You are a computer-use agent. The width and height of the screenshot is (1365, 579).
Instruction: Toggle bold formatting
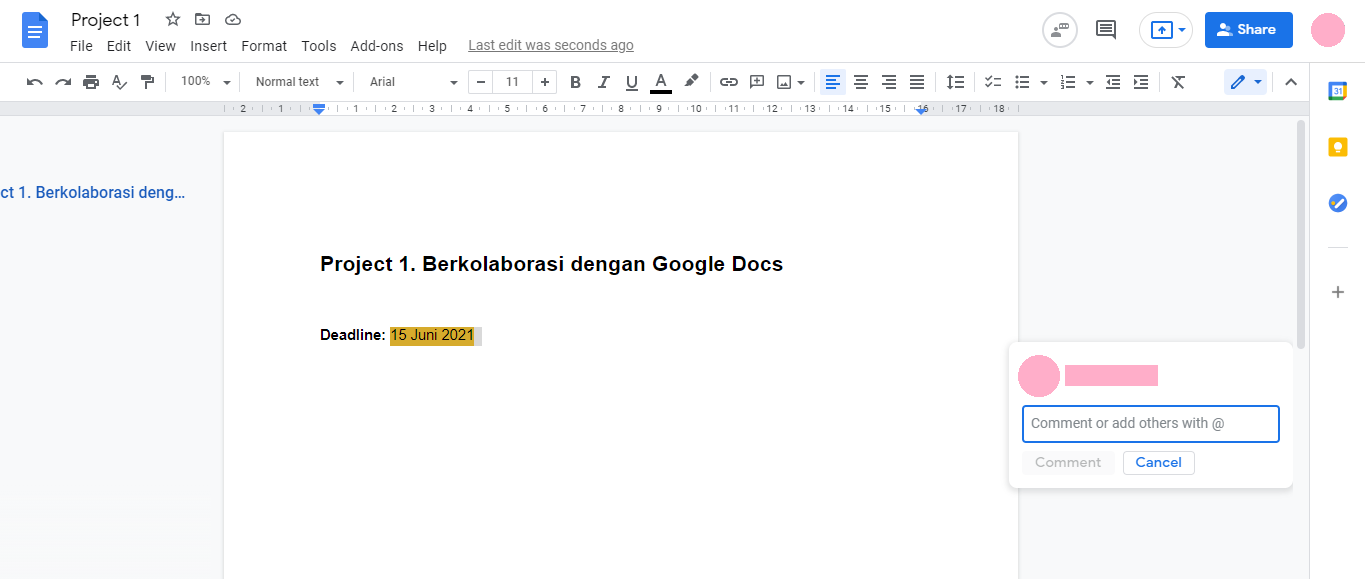click(x=575, y=82)
